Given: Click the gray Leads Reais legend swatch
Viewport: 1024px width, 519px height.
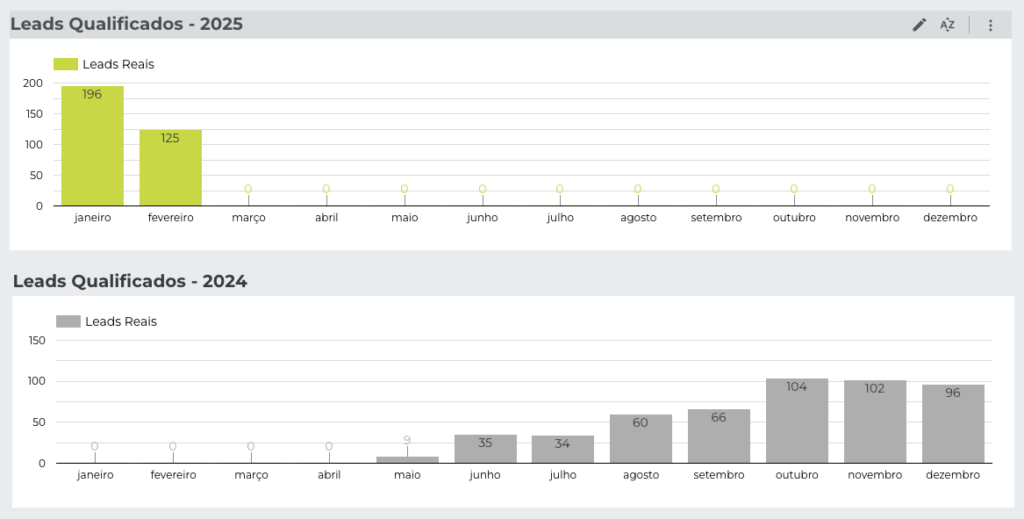Looking at the screenshot, I should click(68, 322).
